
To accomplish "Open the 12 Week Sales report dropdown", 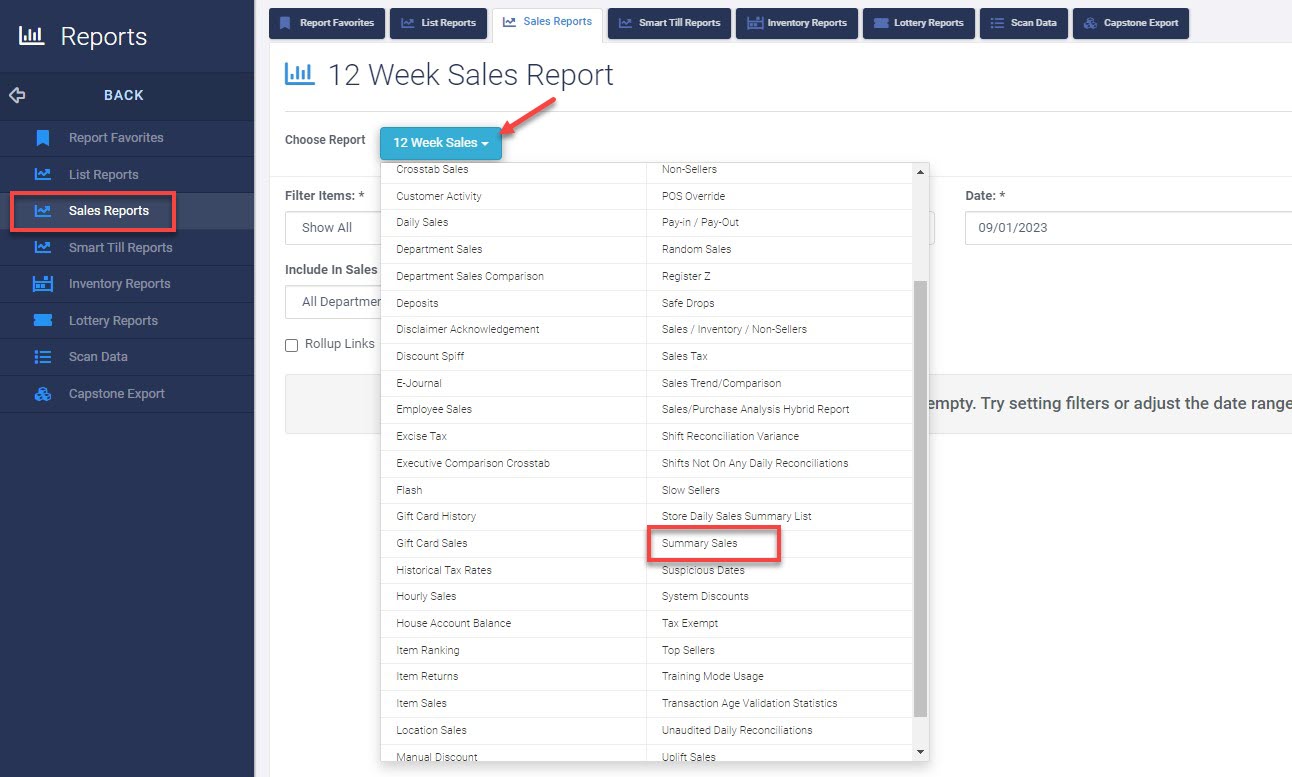I will click(441, 143).
